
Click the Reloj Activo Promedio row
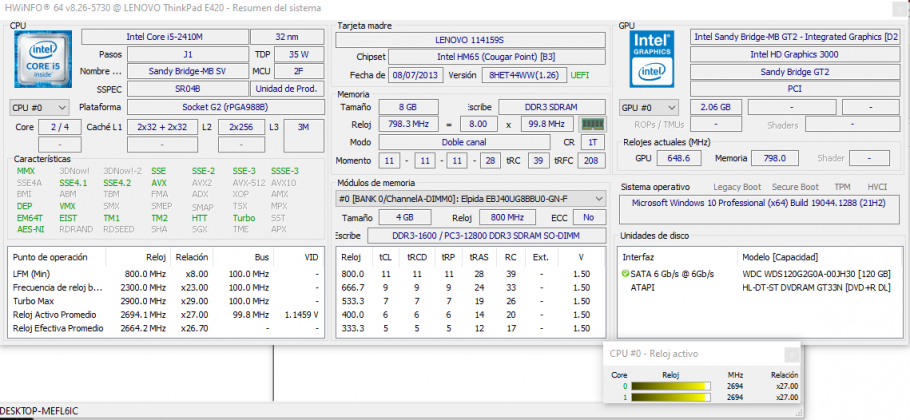click(x=165, y=314)
